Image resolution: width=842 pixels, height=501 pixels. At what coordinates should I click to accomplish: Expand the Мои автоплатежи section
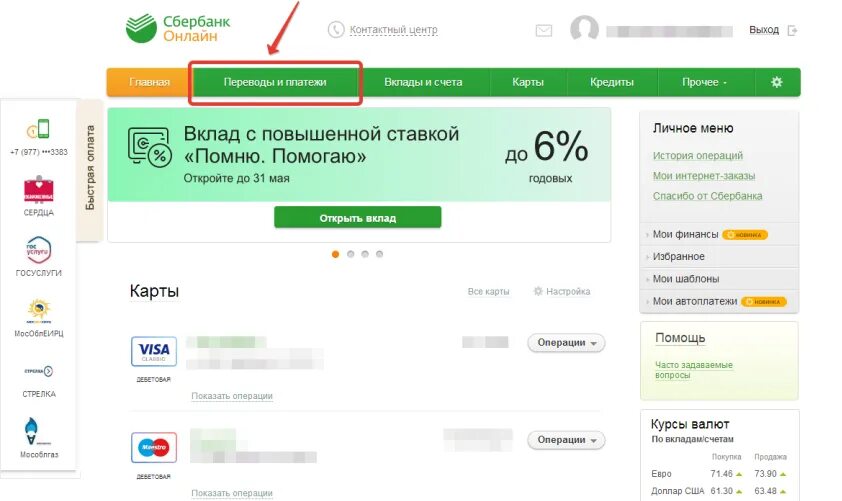tap(720, 301)
